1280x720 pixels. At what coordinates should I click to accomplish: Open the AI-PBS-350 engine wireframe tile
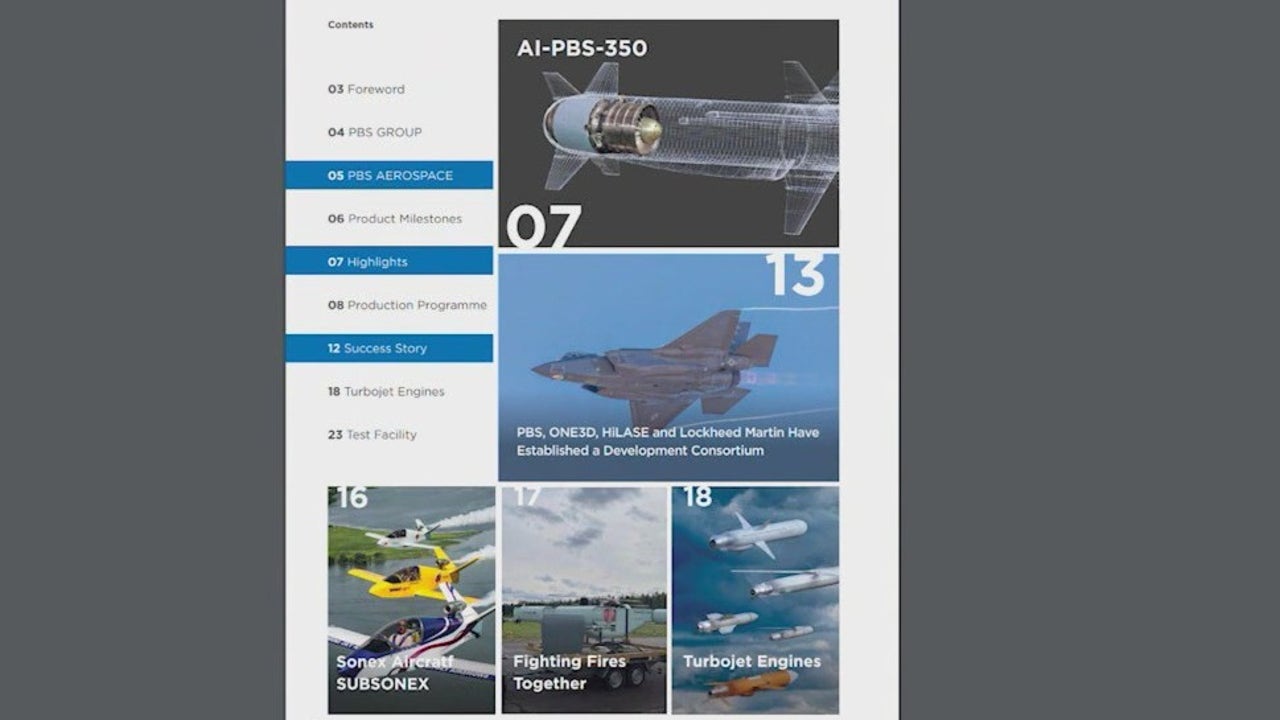click(668, 133)
